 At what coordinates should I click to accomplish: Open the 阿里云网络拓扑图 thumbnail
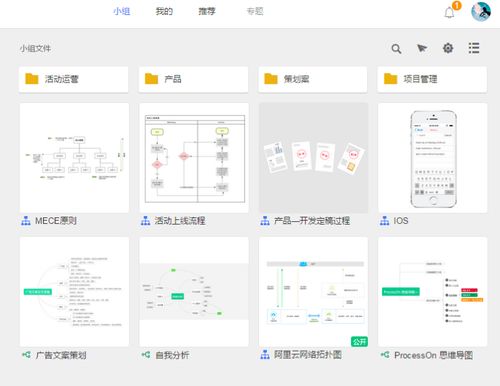tap(314, 292)
